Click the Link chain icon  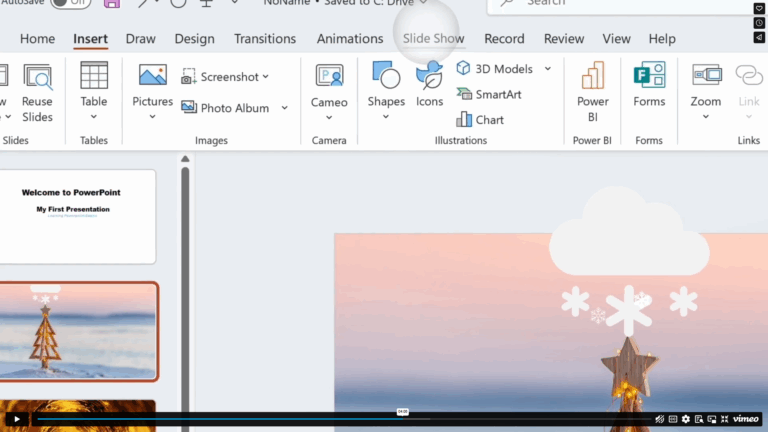(x=748, y=75)
